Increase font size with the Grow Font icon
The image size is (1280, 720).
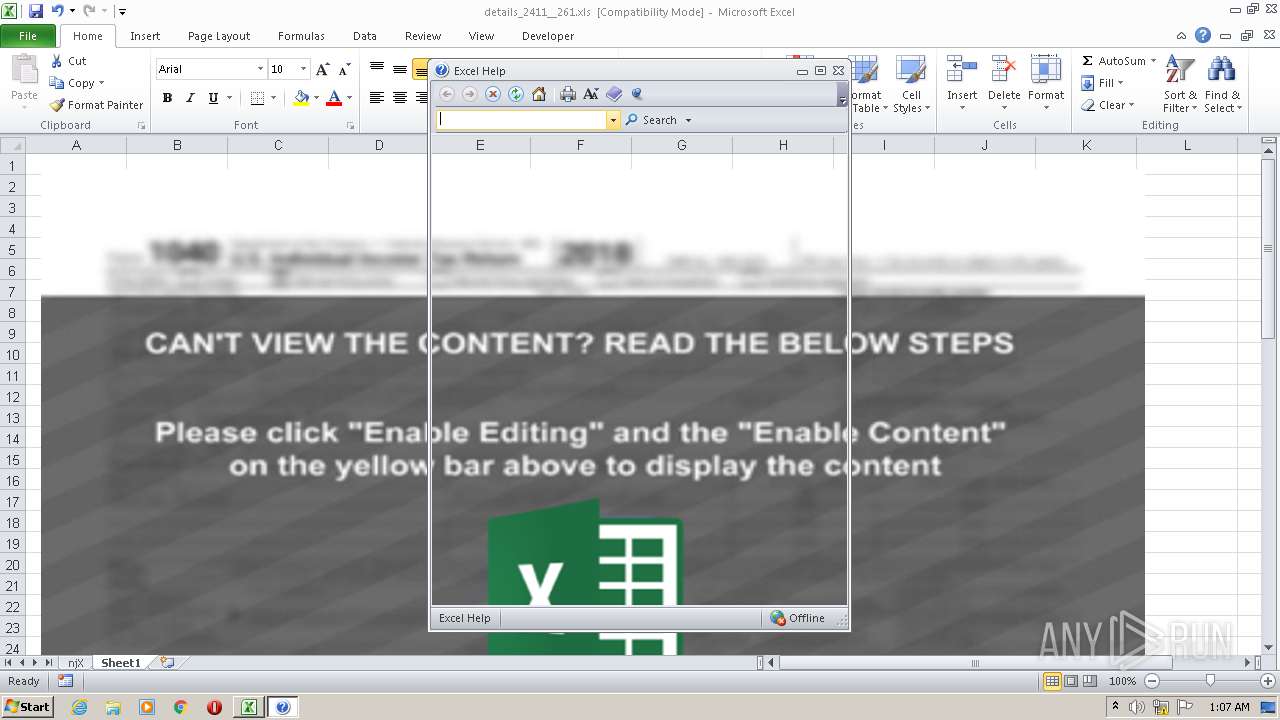coord(322,69)
